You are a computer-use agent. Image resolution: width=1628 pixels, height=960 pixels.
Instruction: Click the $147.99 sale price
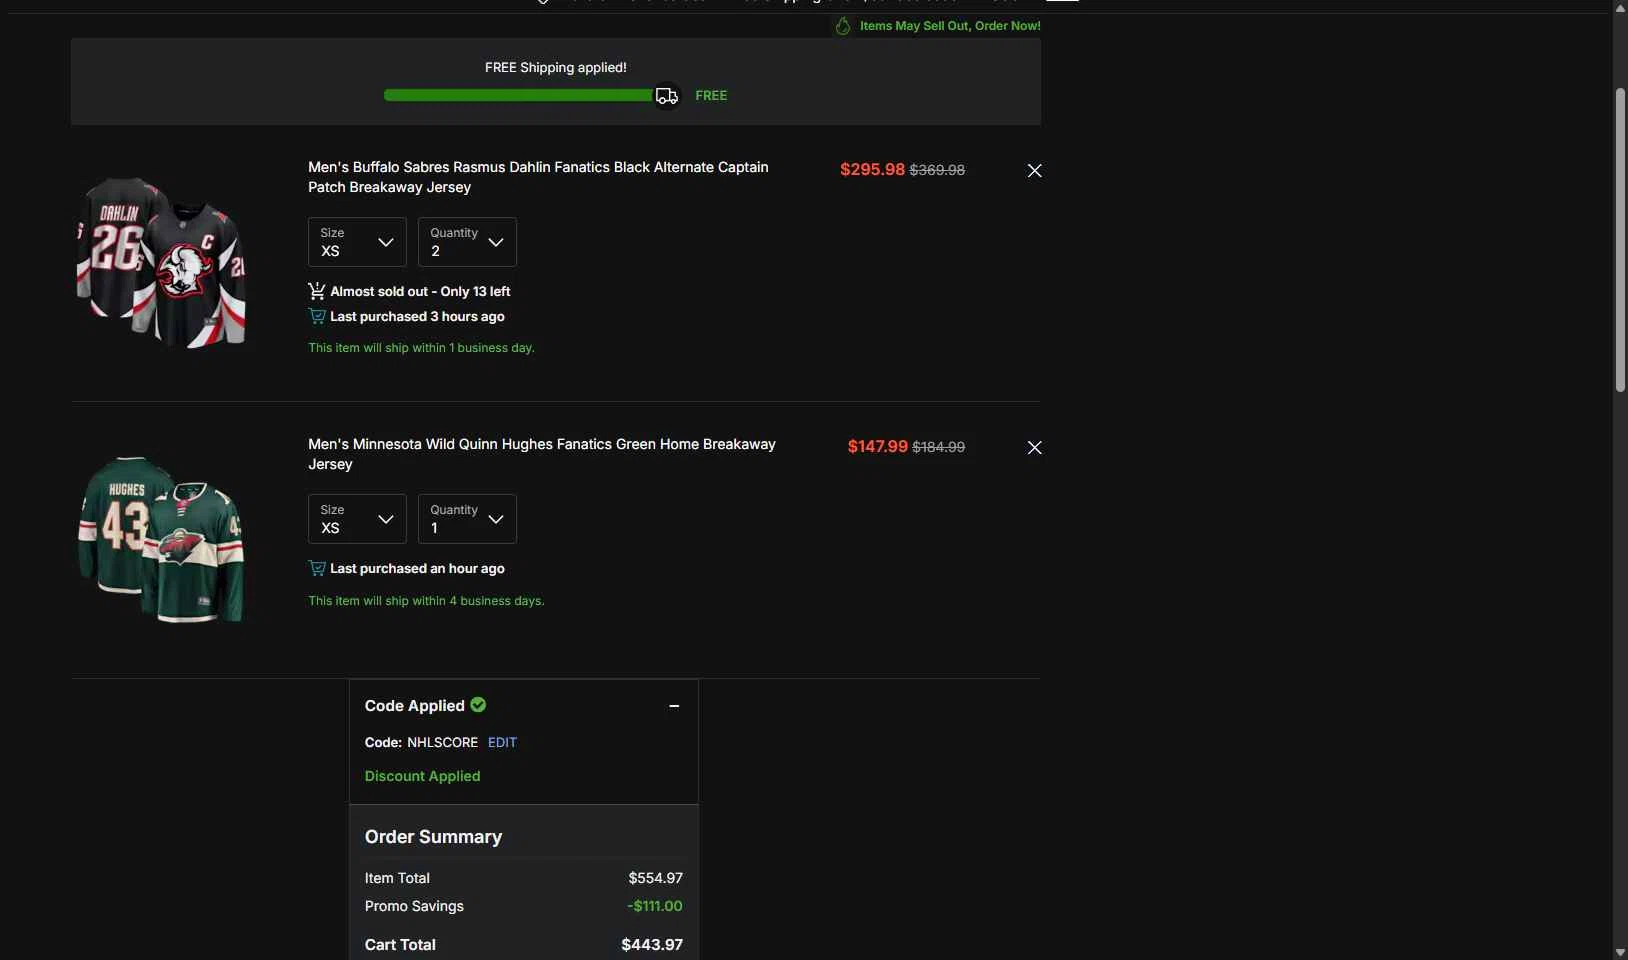pyautogui.click(x=878, y=447)
